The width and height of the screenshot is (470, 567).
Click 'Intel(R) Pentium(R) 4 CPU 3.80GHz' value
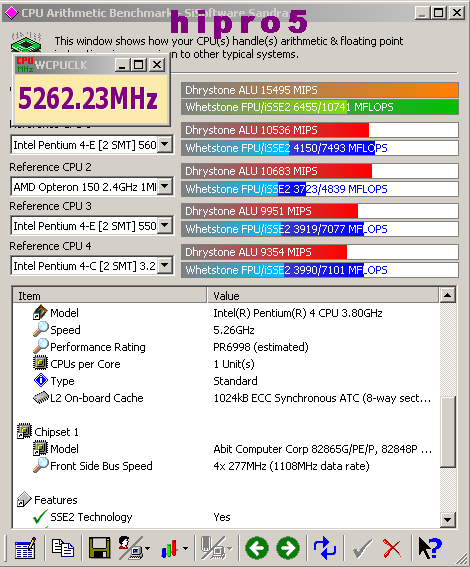click(x=298, y=313)
